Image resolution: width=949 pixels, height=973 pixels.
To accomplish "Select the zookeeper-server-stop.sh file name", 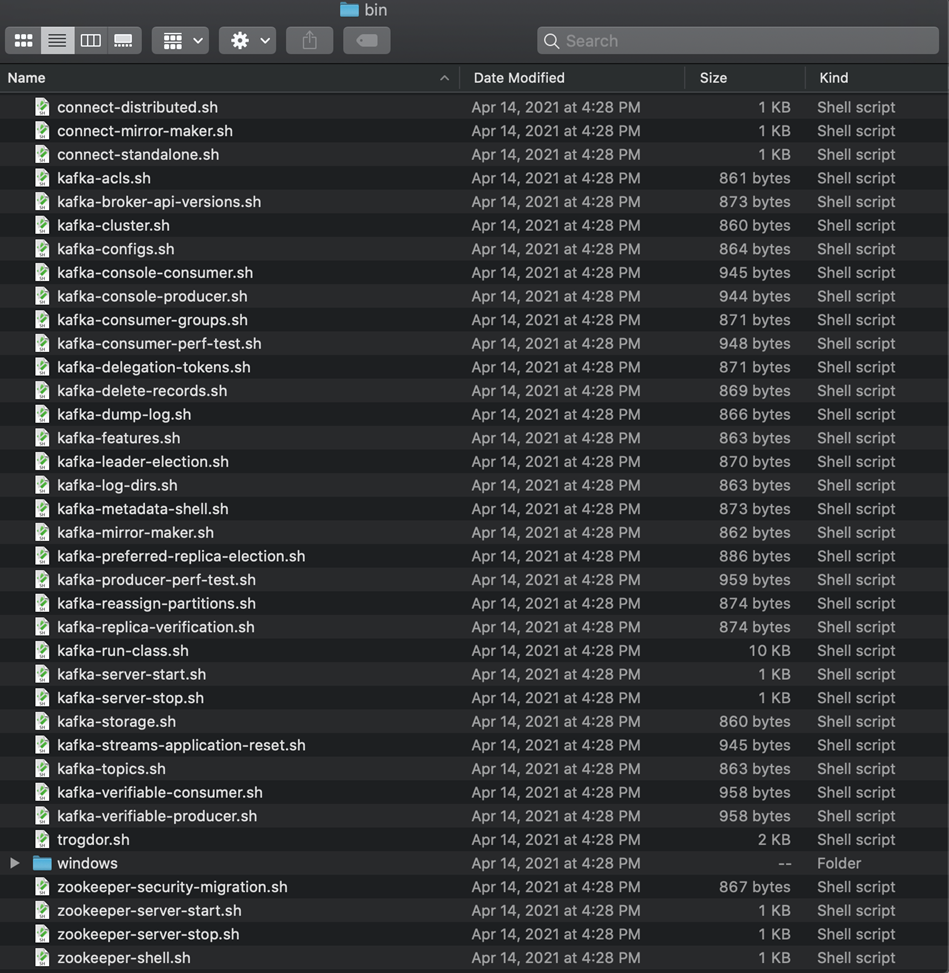I will [148, 934].
